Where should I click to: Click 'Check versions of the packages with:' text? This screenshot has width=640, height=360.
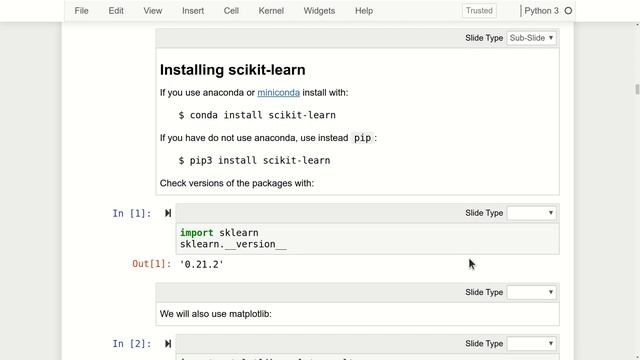237,183
